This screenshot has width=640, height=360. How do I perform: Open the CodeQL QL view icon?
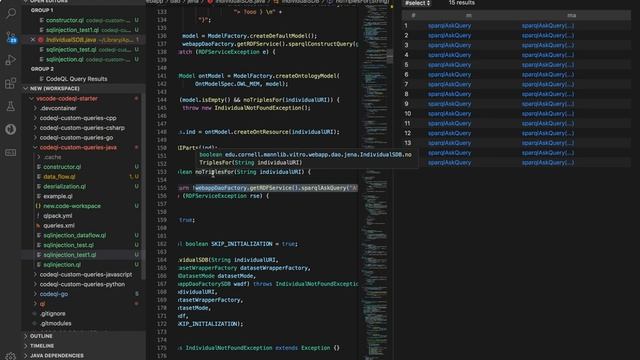[11, 152]
